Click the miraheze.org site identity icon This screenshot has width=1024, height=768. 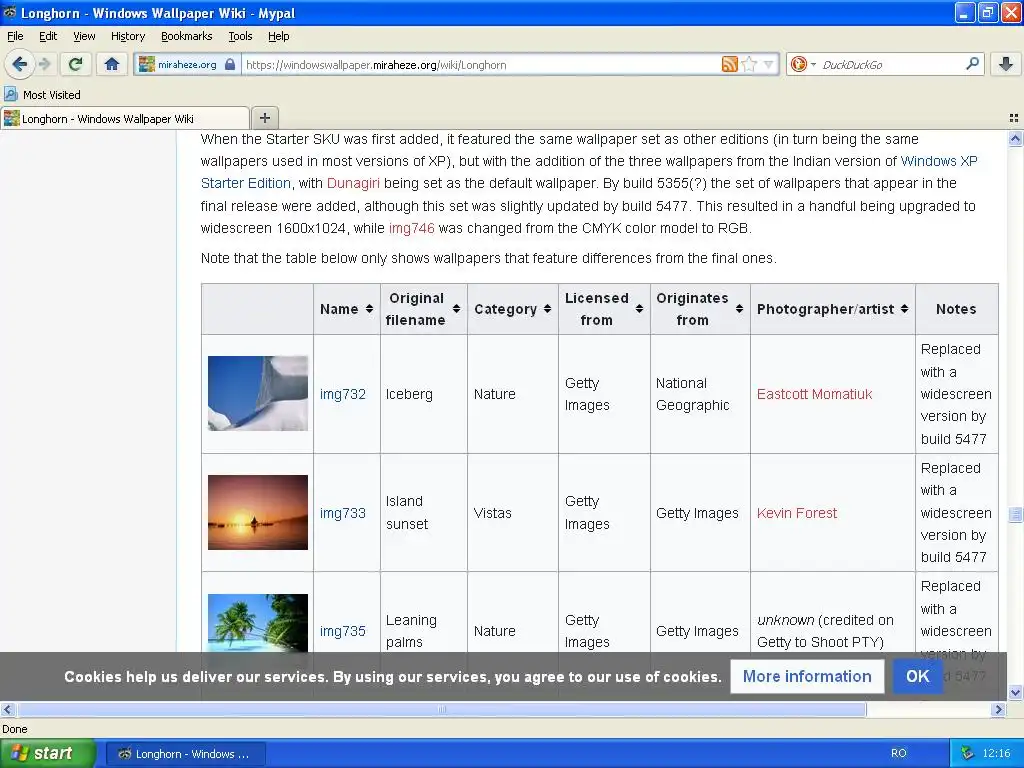point(147,64)
